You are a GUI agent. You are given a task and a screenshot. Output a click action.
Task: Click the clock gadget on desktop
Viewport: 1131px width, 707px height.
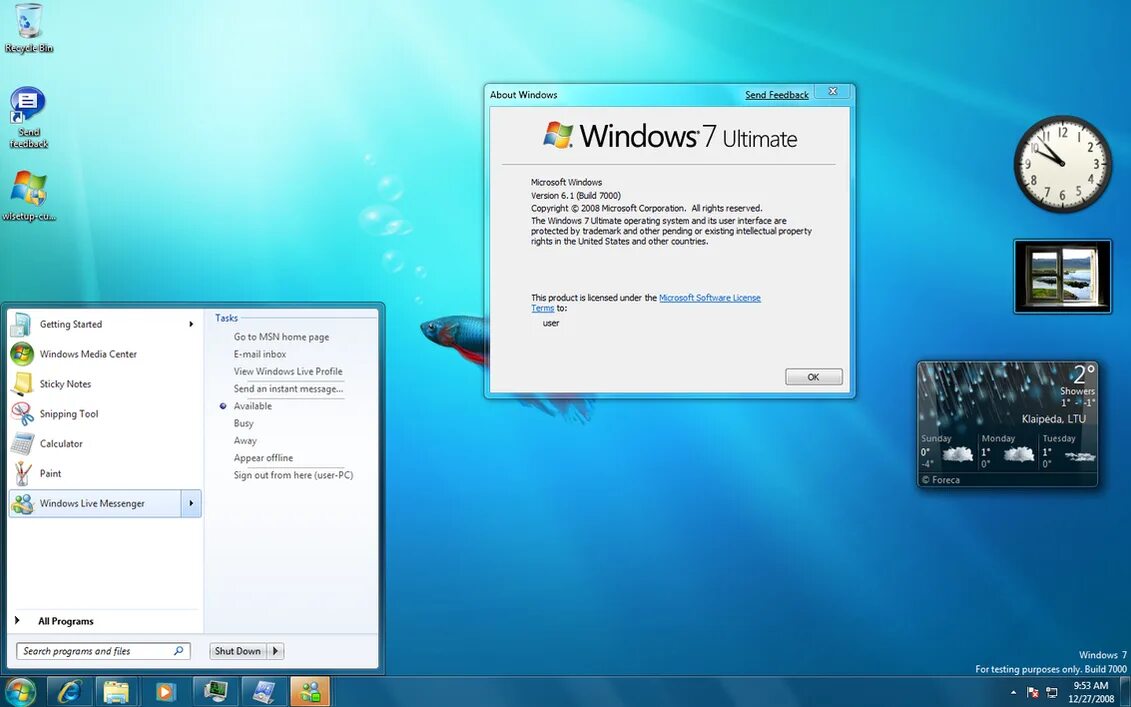(1062, 164)
